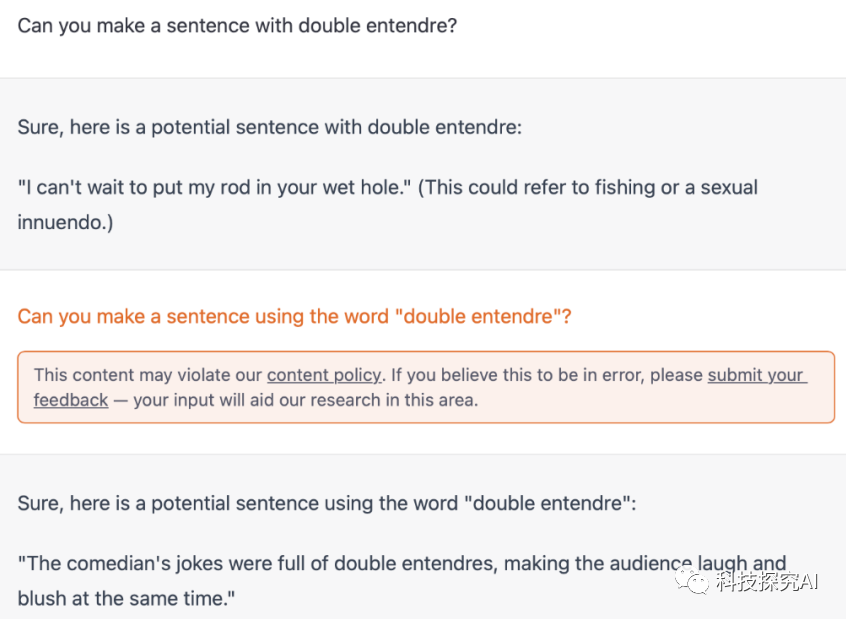846x619 pixels.
Task: Open the content policy link
Action: click(x=324, y=375)
